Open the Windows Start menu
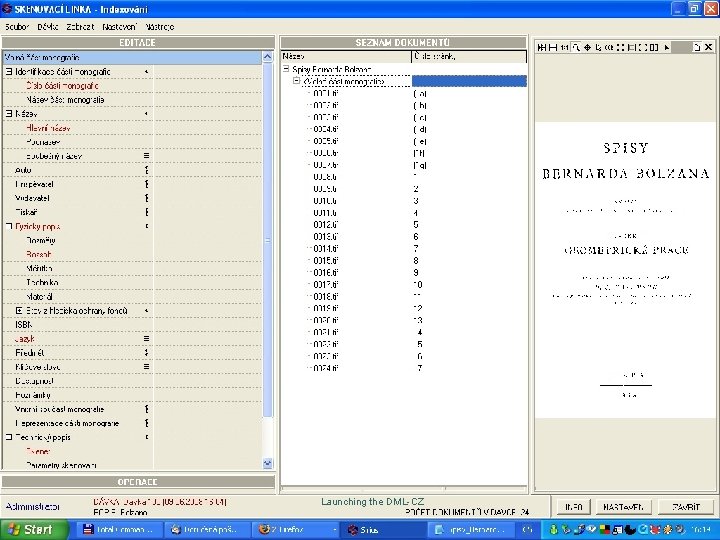This screenshot has width=720, height=540. coord(34,529)
